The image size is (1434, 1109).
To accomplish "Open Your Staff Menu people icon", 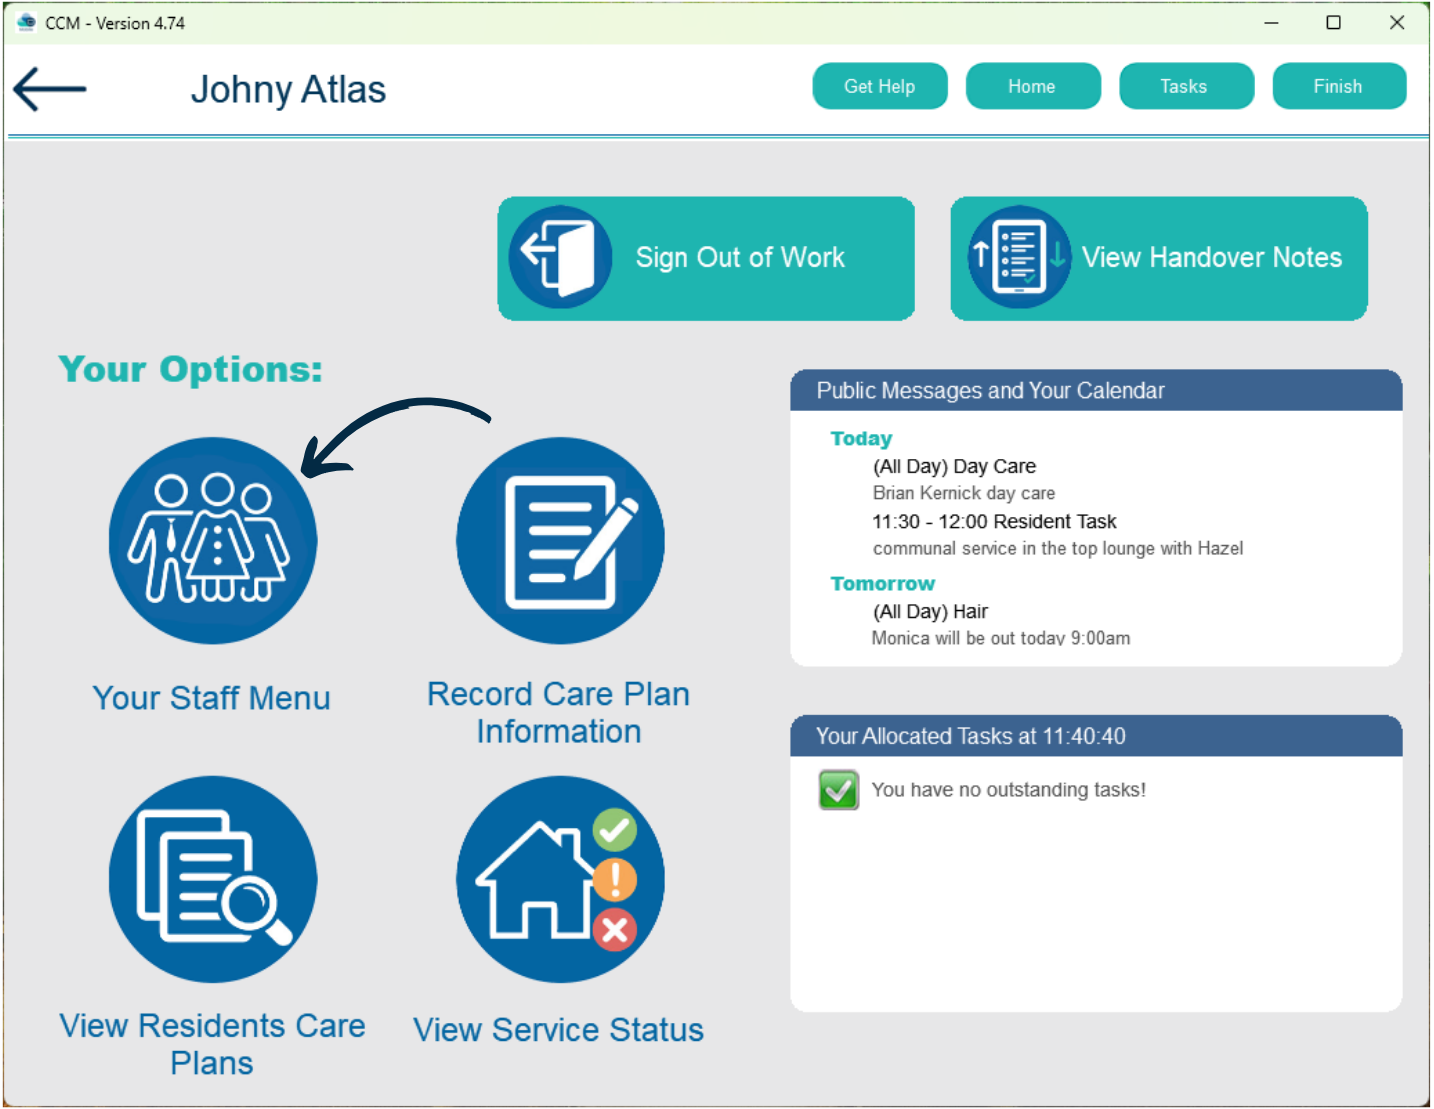I will (213, 540).
